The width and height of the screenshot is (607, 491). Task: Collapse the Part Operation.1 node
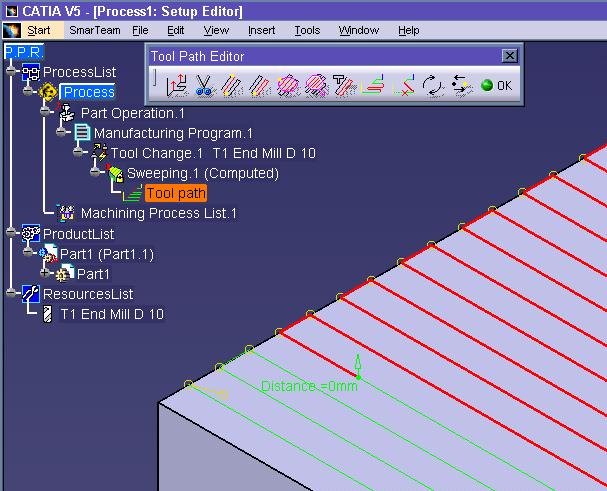[x=45, y=112]
